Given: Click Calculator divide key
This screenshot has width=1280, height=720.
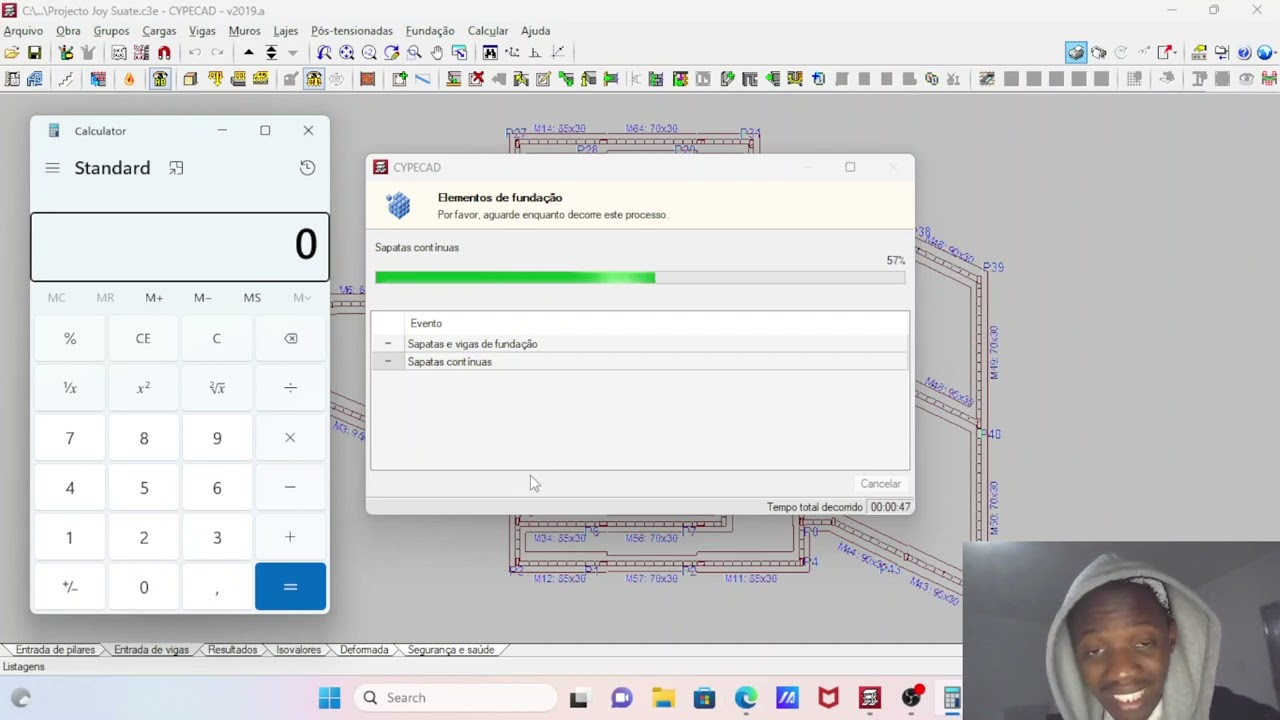Looking at the screenshot, I should (290, 388).
